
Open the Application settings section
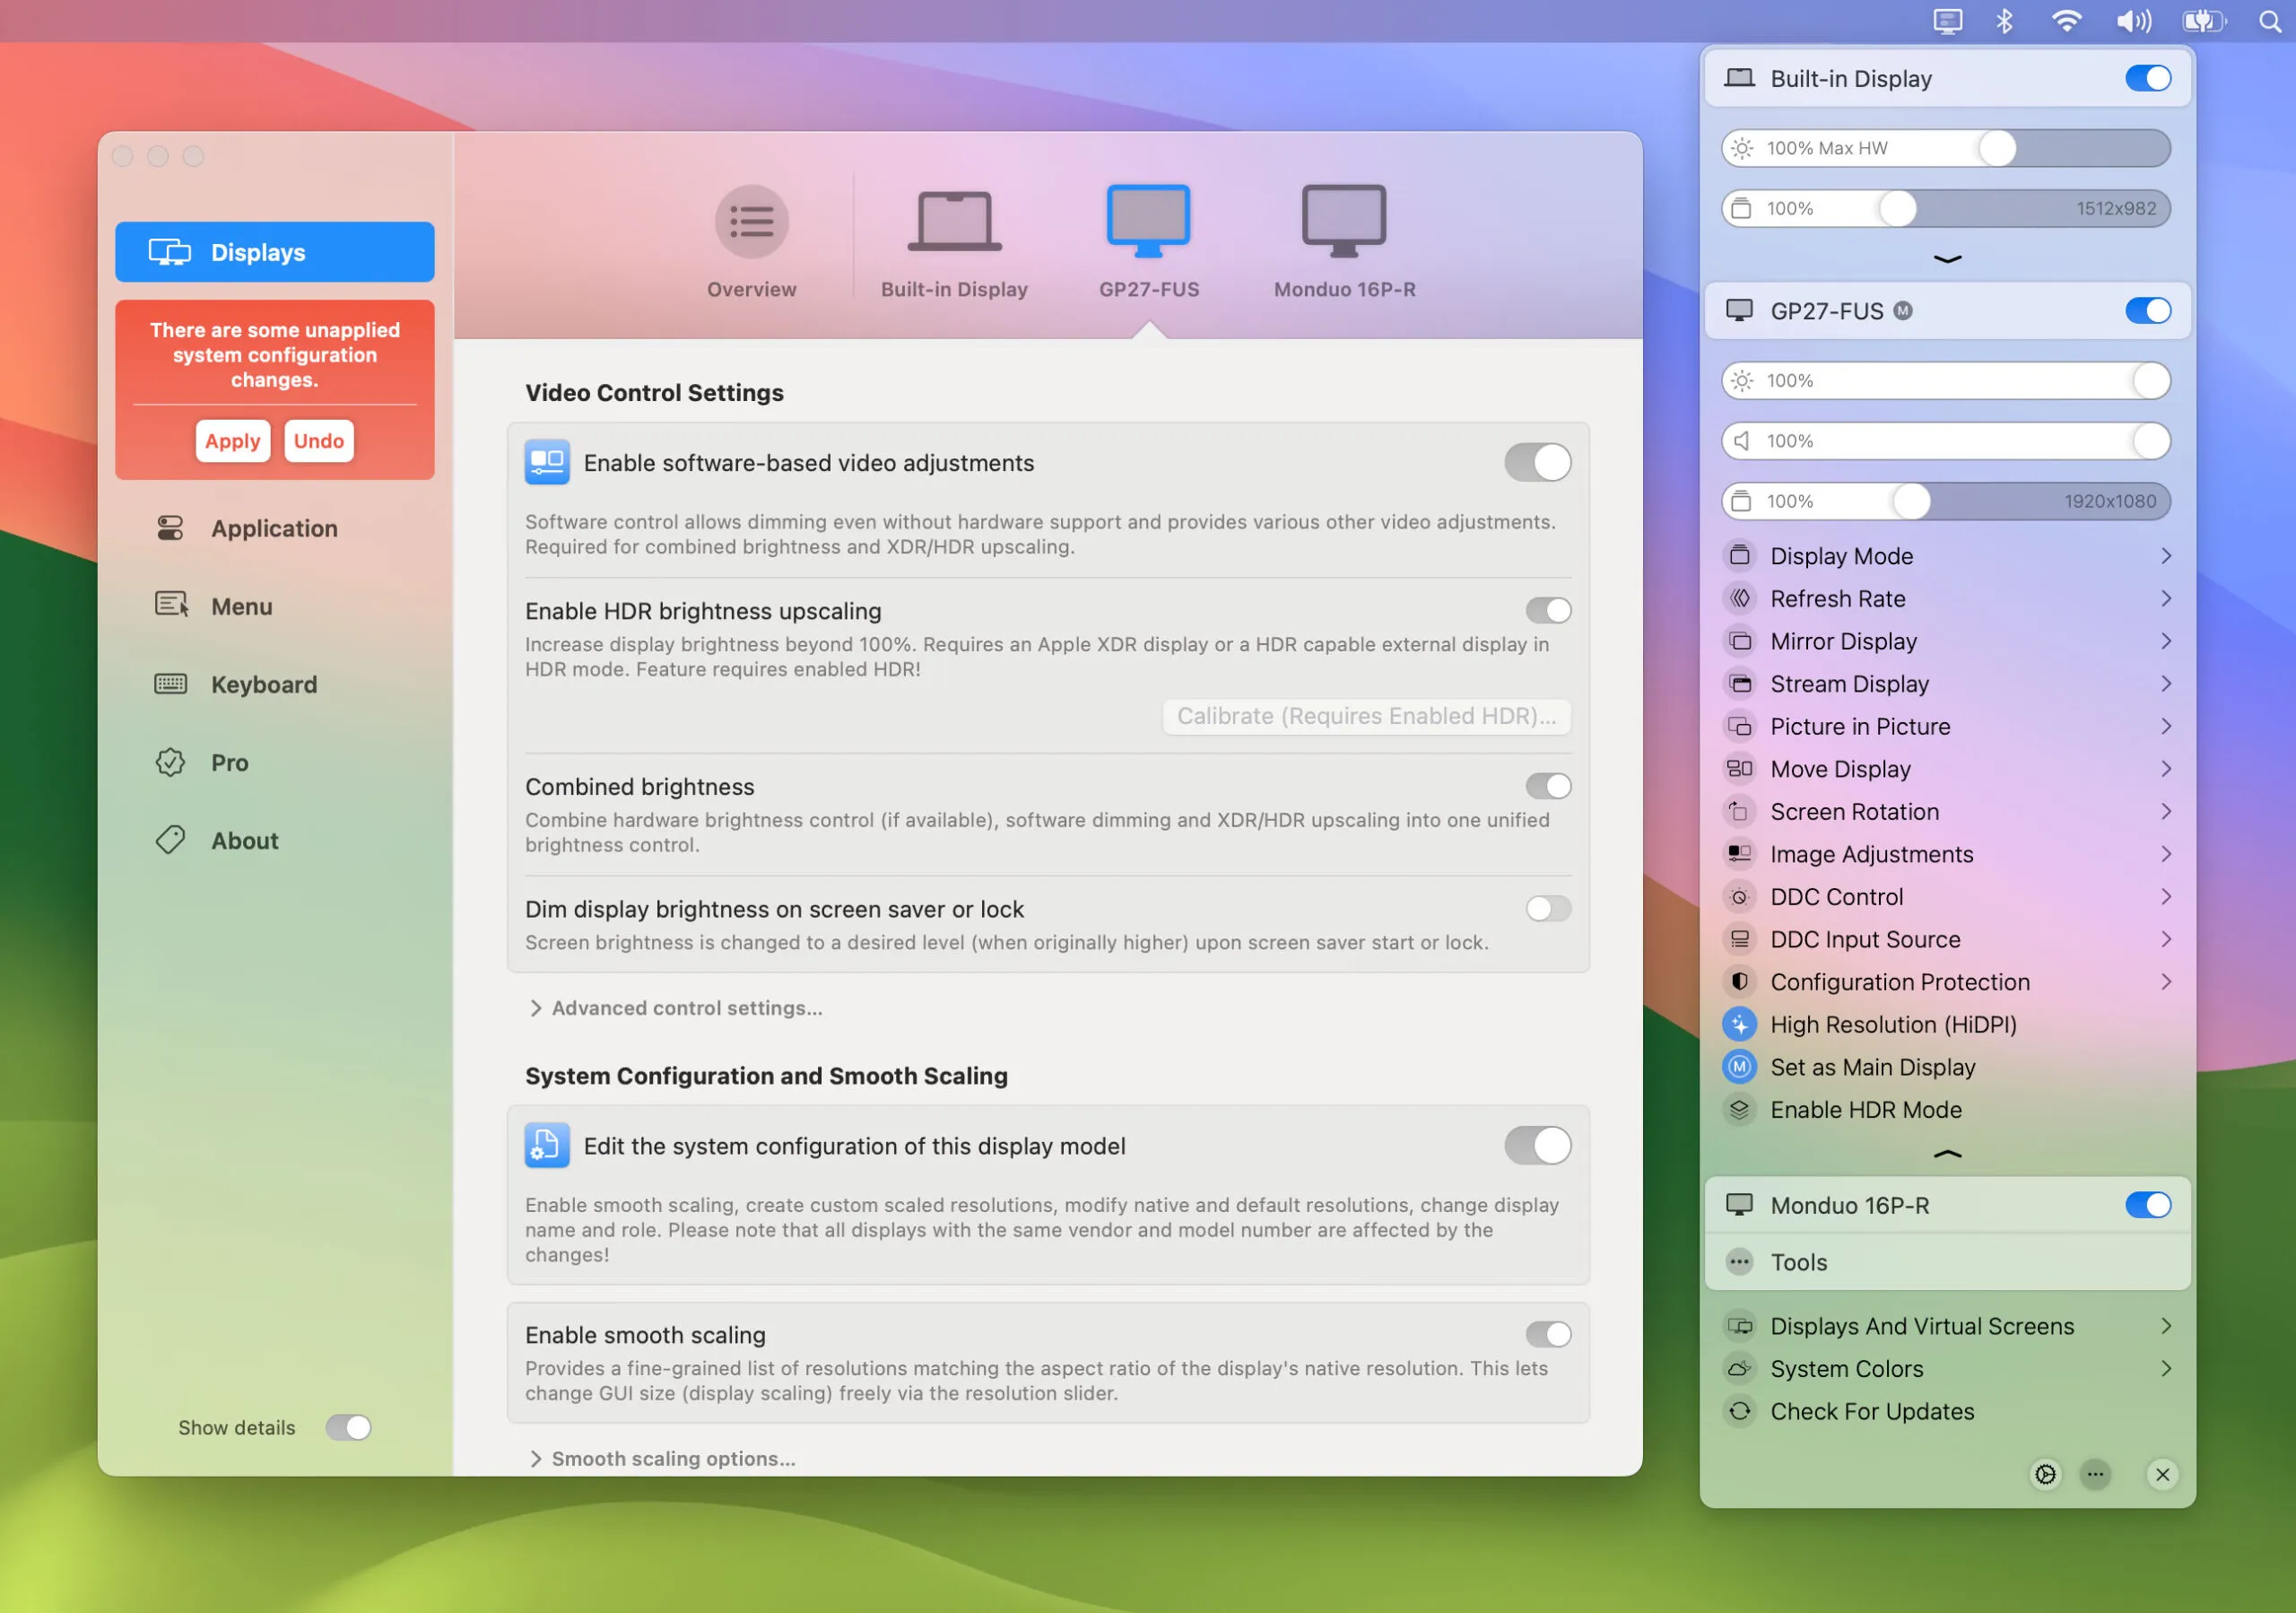tap(273, 528)
